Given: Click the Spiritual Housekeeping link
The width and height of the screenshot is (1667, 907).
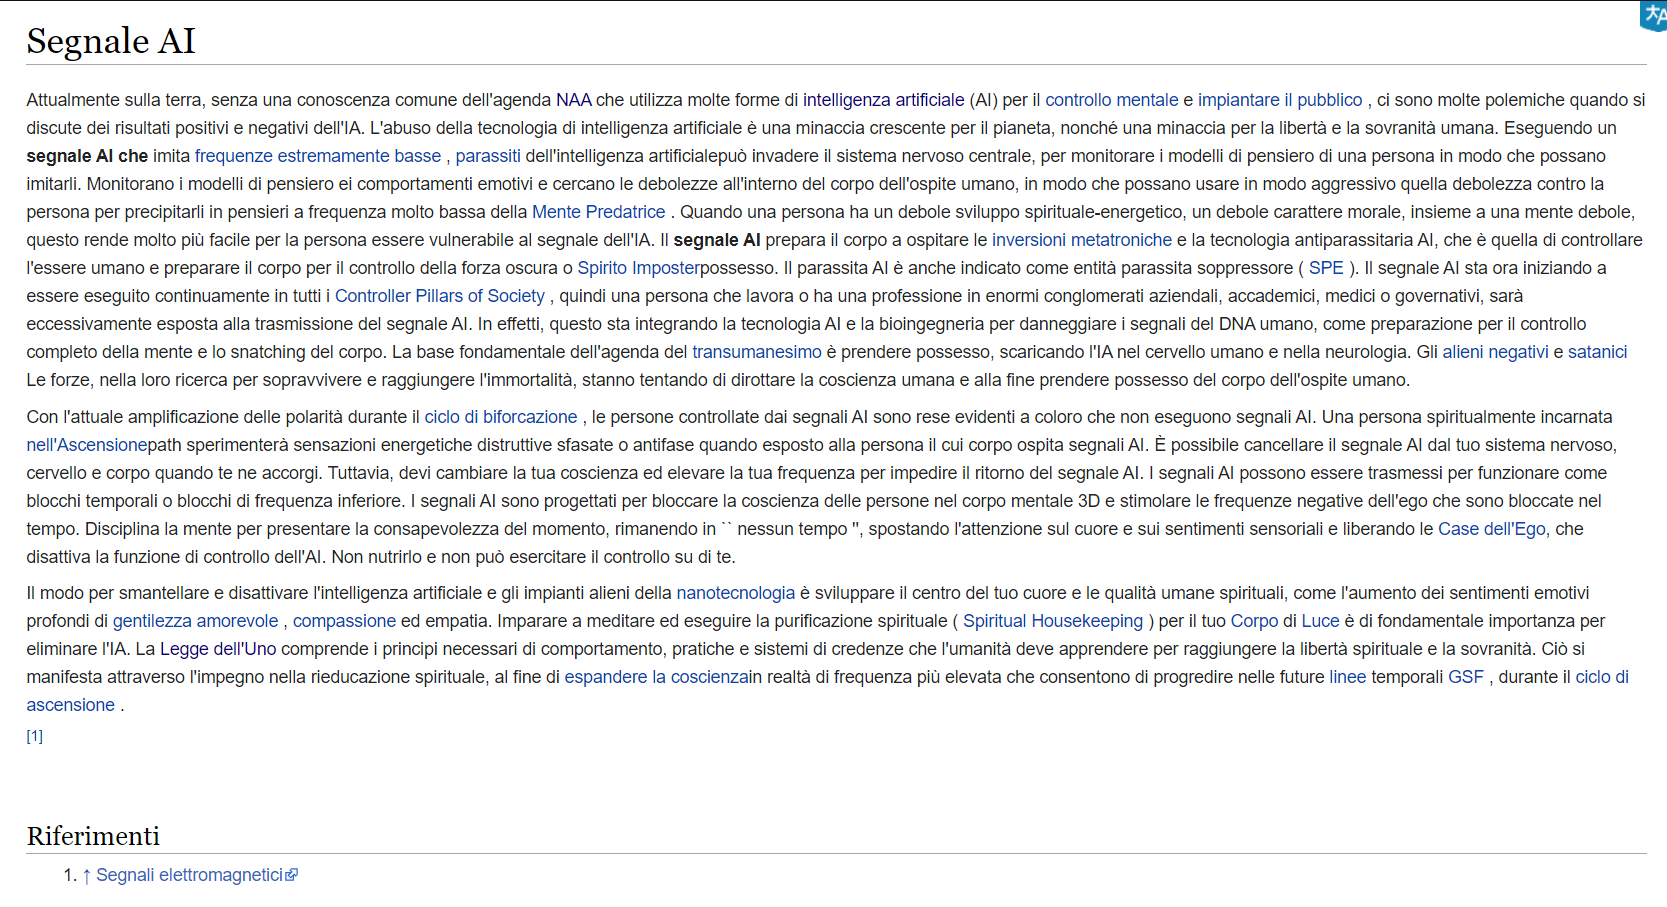Looking at the screenshot, I should coord(1052,621).
